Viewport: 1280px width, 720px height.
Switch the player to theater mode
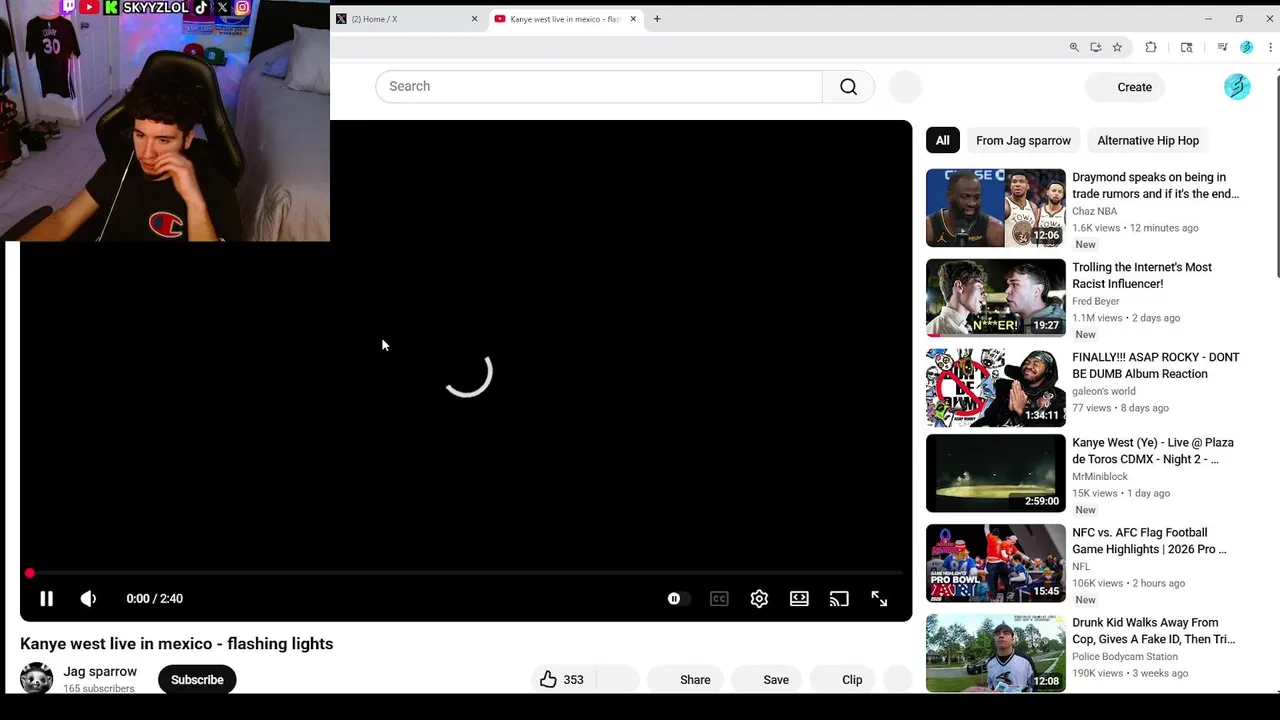pos(799,598)
